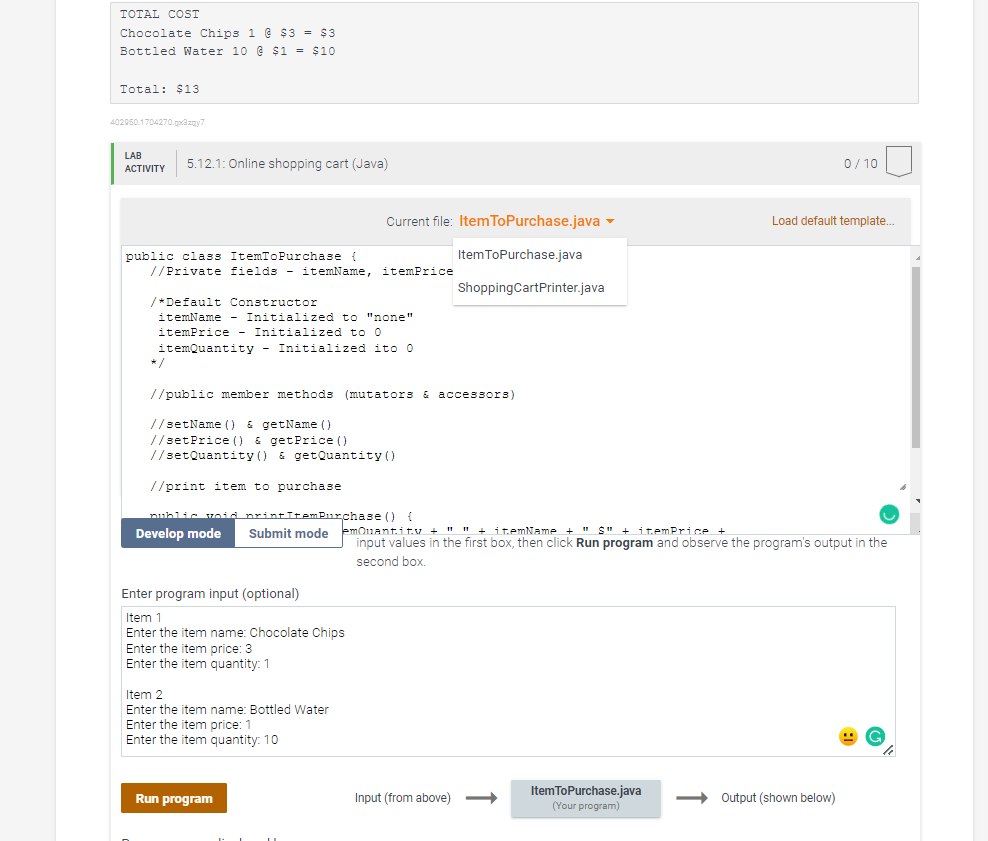988x841 pixels.
Task: Click the ItemToPurchase.java program box diagram
Action: point(585,797)
